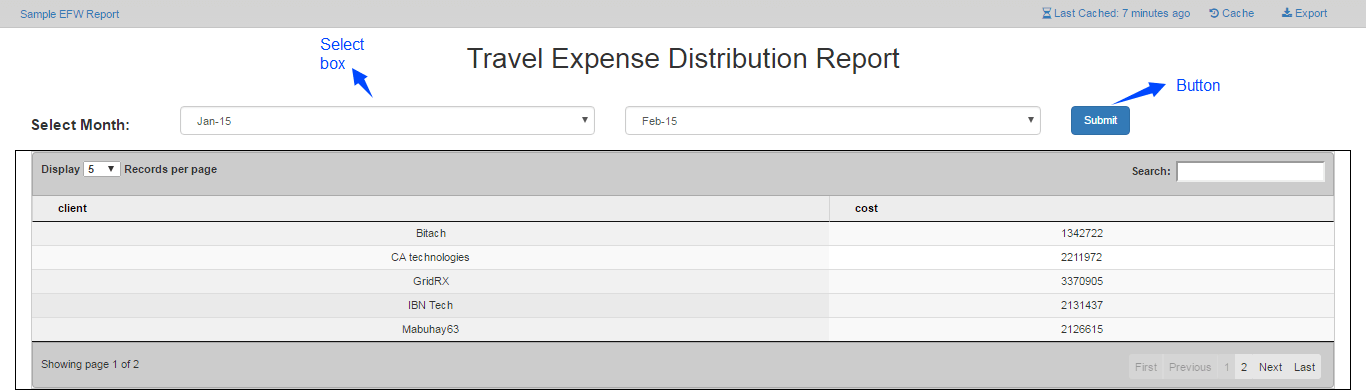1366x392 pixels.
Task: Click the IBN Tech row
Action: click(x=683, y=305)
